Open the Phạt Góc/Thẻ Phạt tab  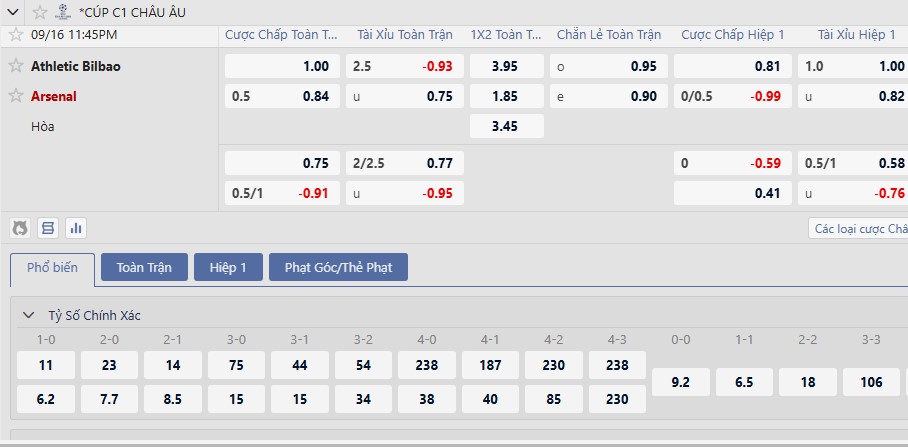[x=338, y=267]
